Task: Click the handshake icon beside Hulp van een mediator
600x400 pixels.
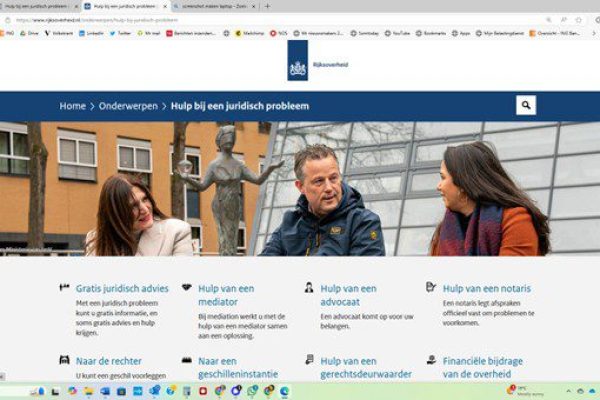Action: [186, 287]
